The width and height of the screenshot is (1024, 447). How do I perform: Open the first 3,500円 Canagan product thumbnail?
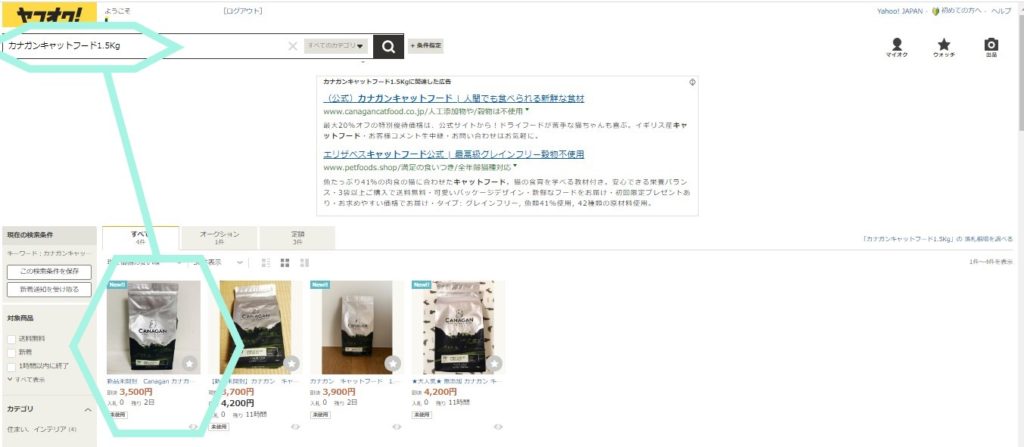(153, 327)
